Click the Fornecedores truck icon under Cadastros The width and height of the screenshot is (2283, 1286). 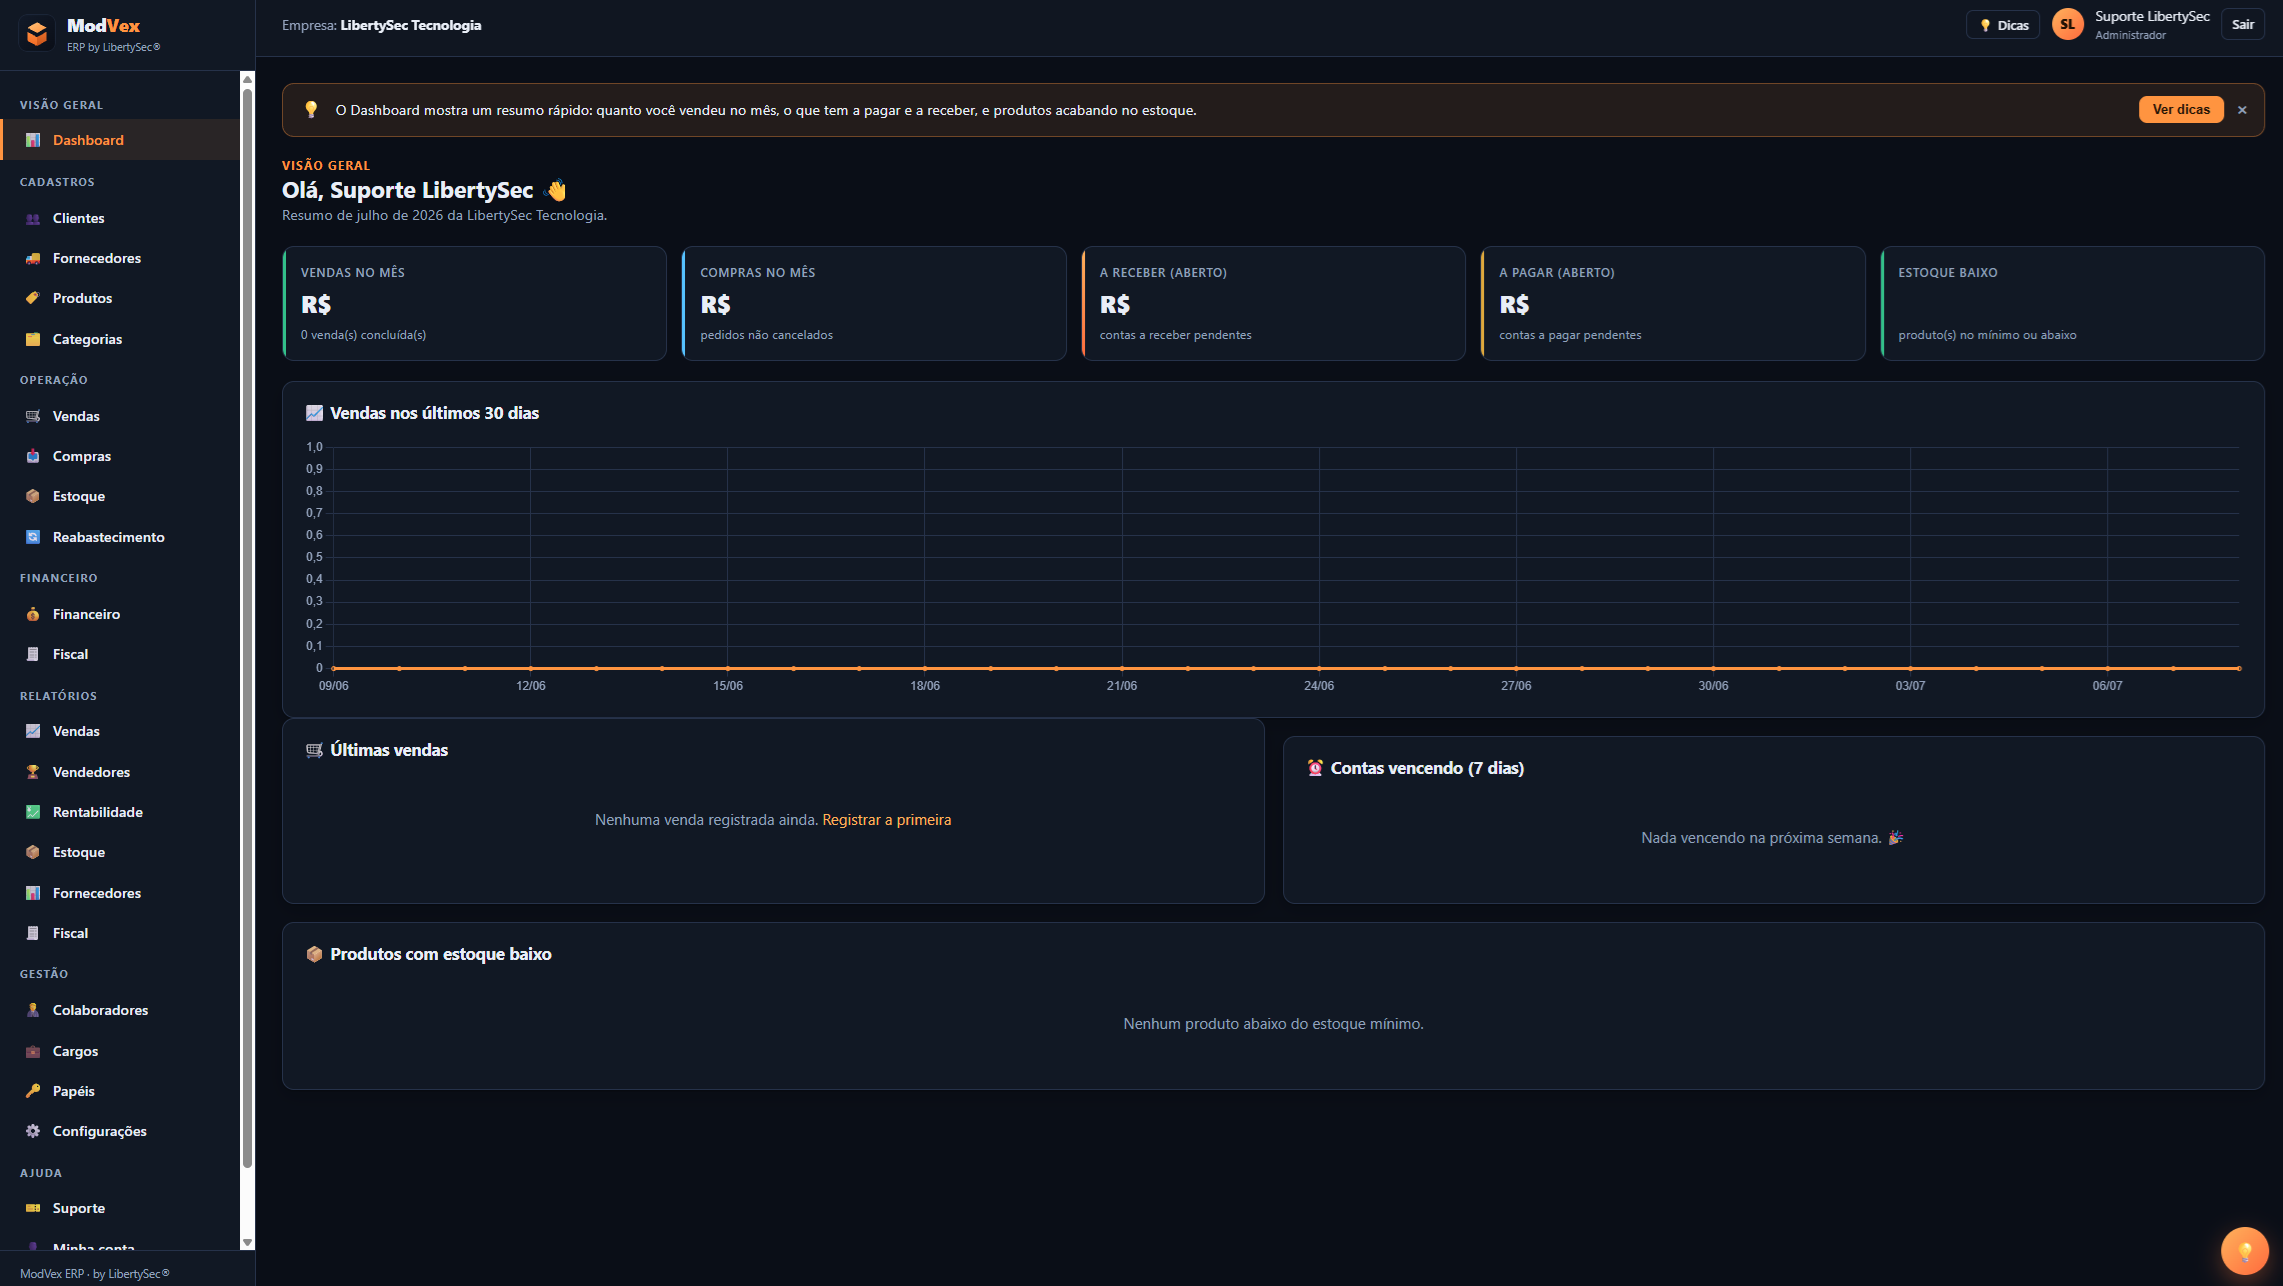click(33, 259)
